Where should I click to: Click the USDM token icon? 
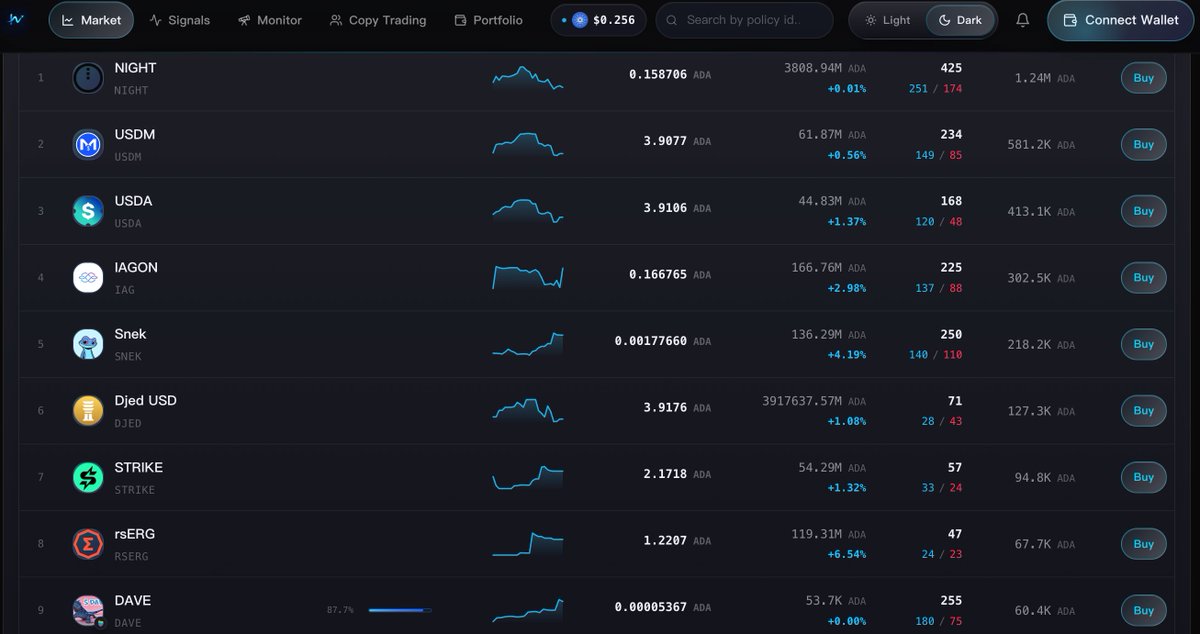click(x=88, y=144)
